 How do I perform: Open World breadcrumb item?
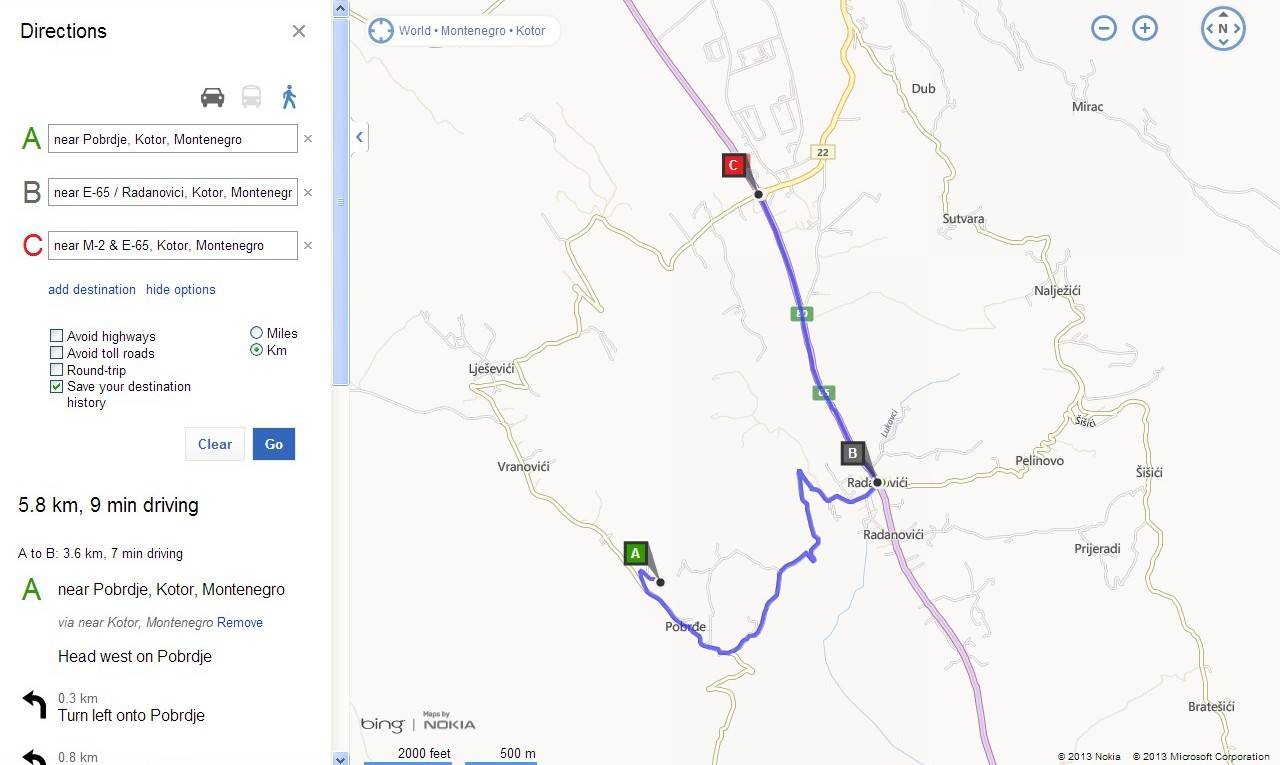tap(415, 31)
